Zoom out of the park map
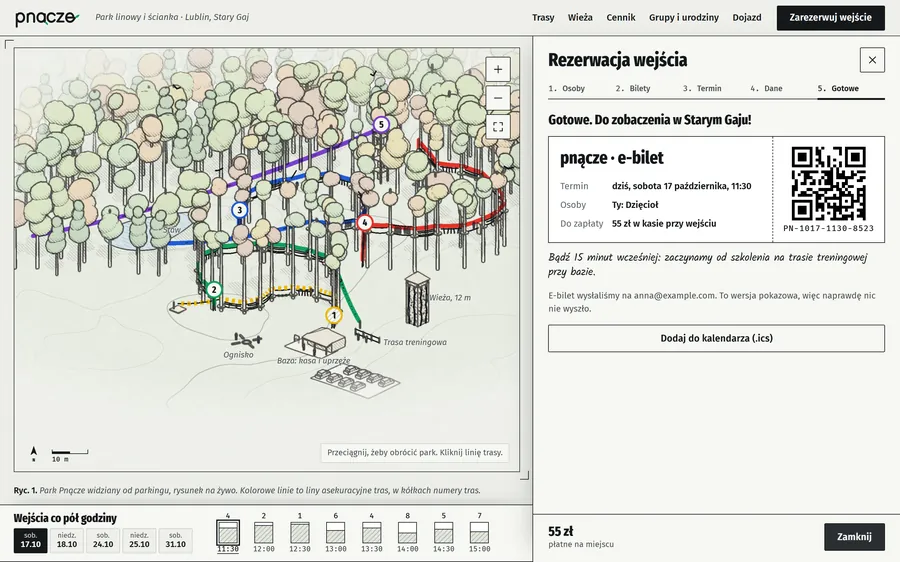The width and height of the screenshot is (900, 562). 498,98
